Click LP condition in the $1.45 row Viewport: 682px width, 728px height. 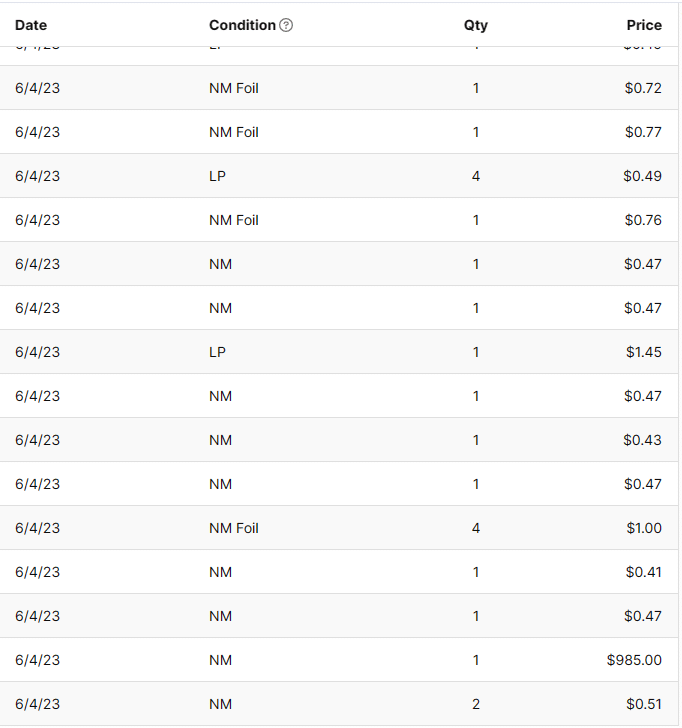[217, 352]
